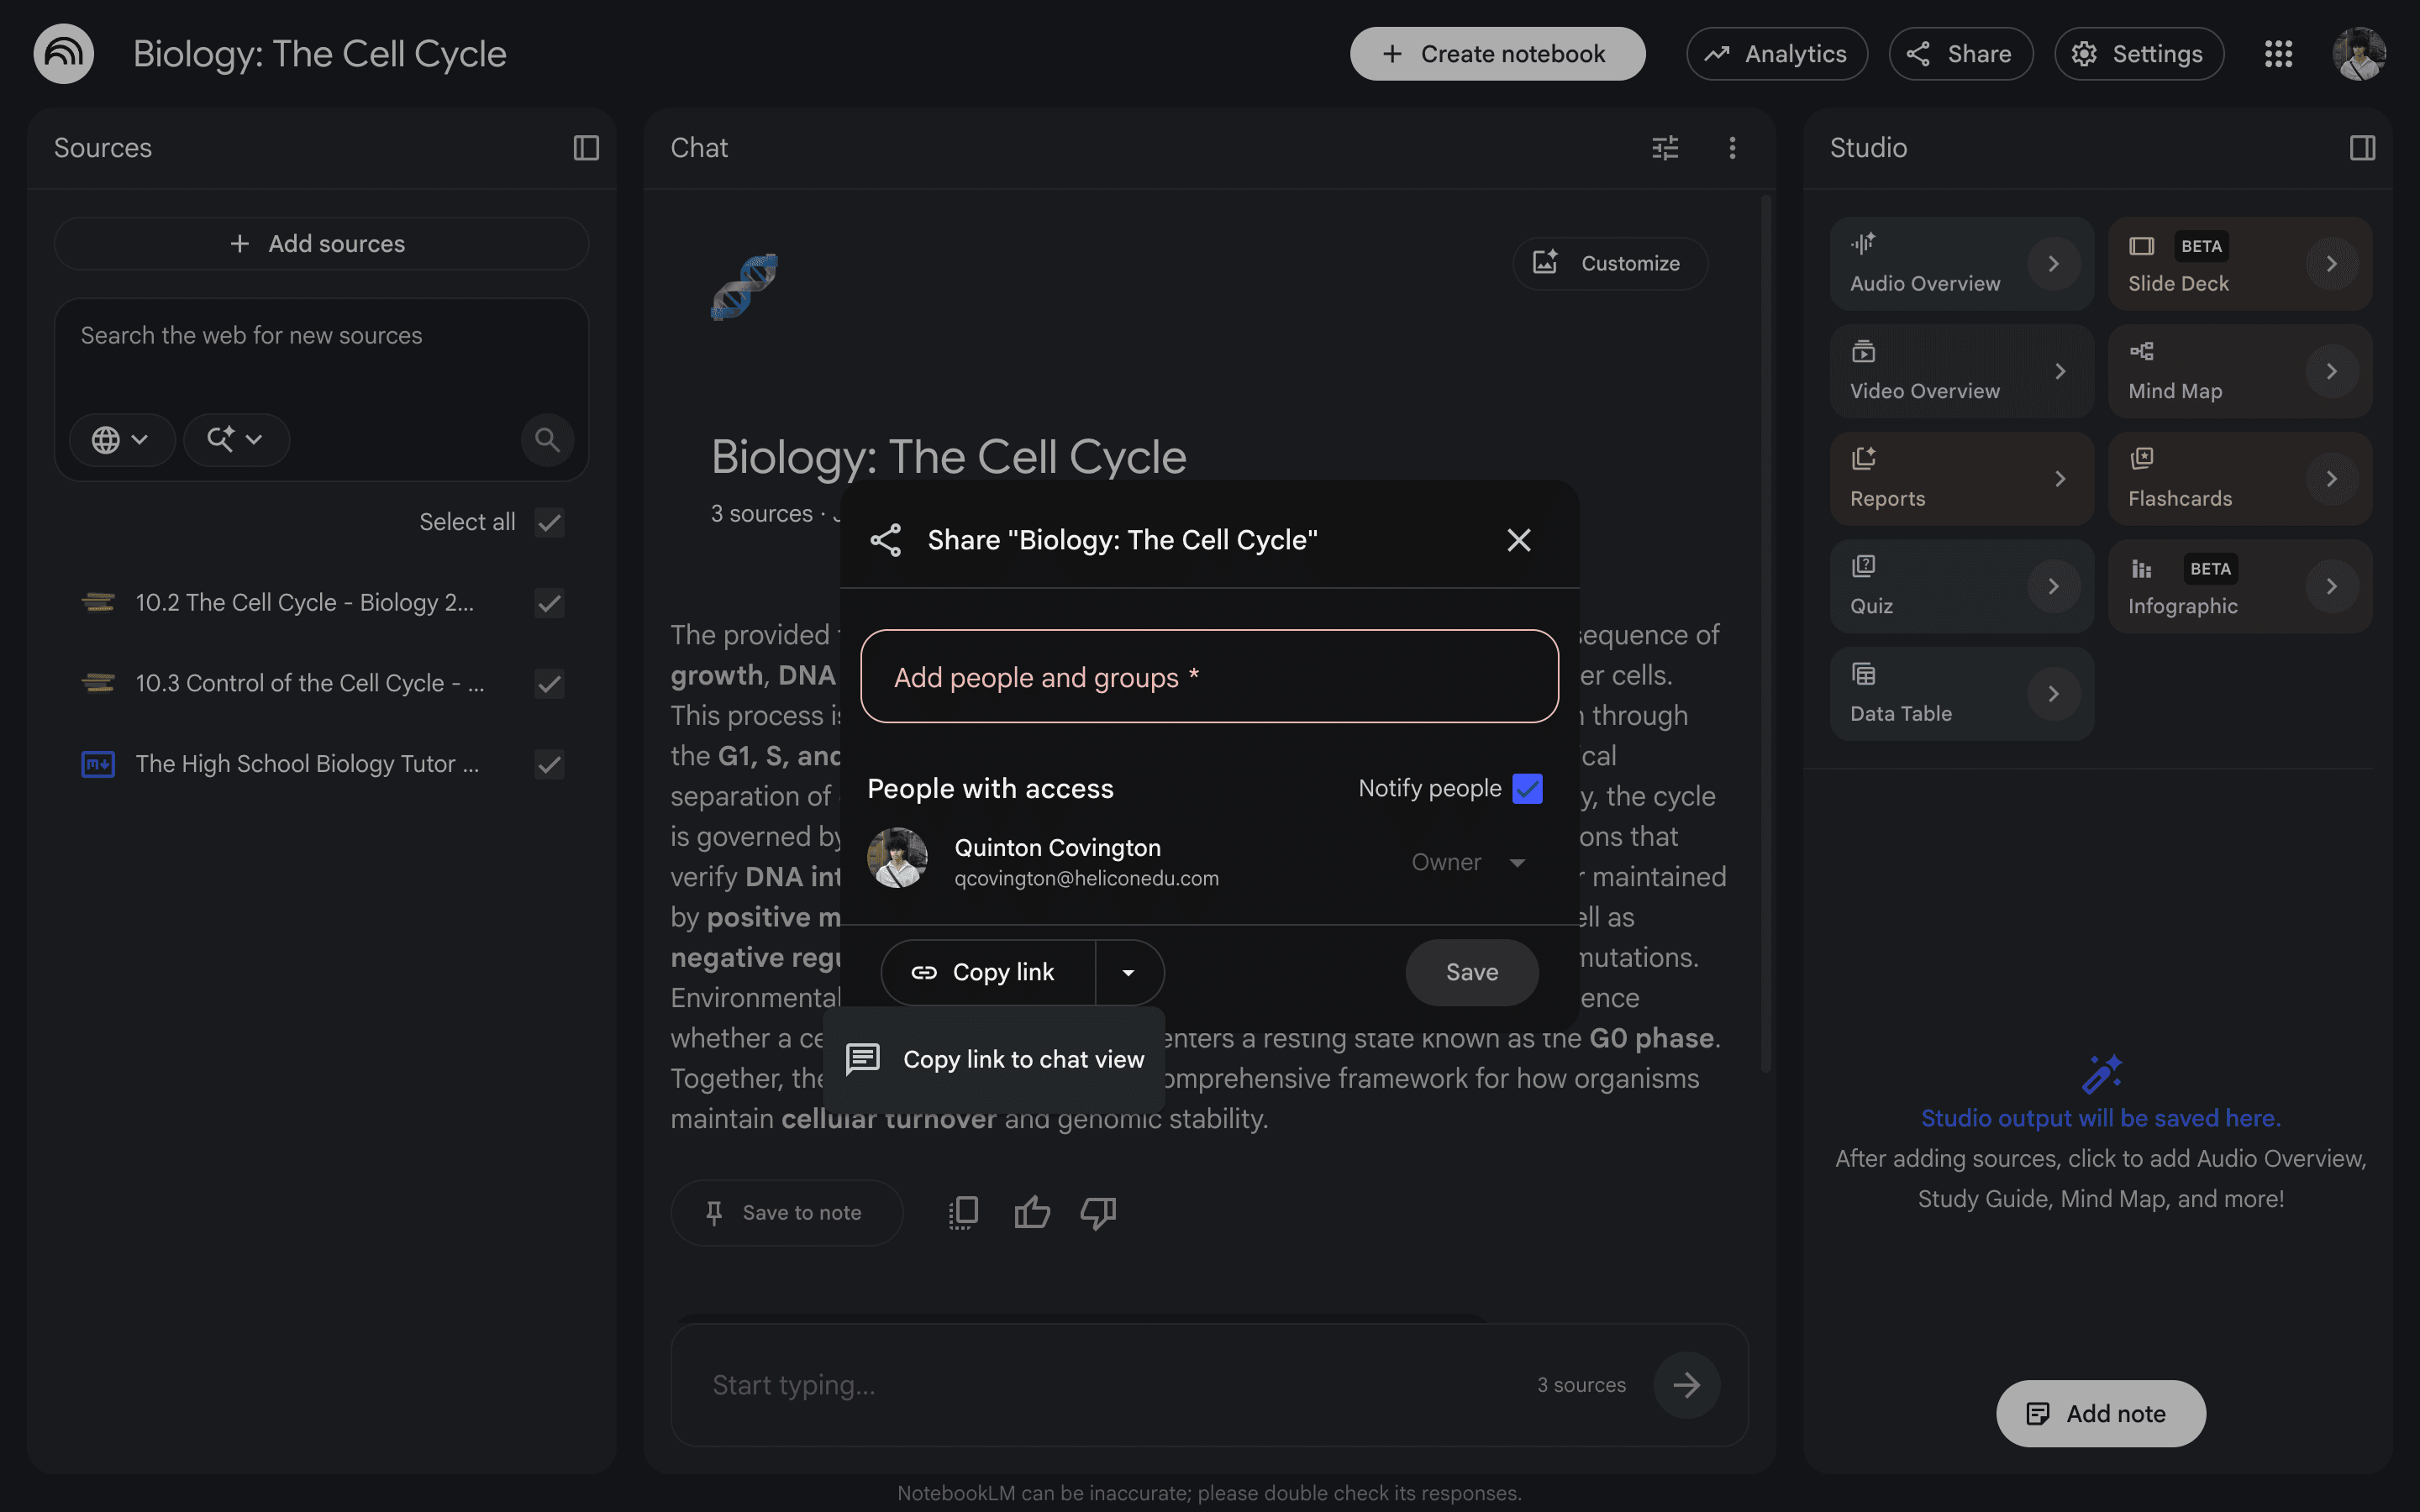2420x1512 pixels.
Task: Submit the chat message arrow
Action: point(1686,1385)
